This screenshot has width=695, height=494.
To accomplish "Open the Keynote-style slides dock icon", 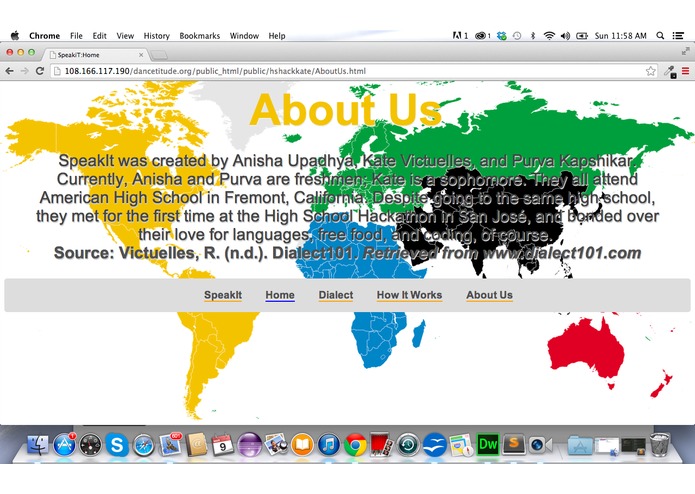I will point(461,445).
